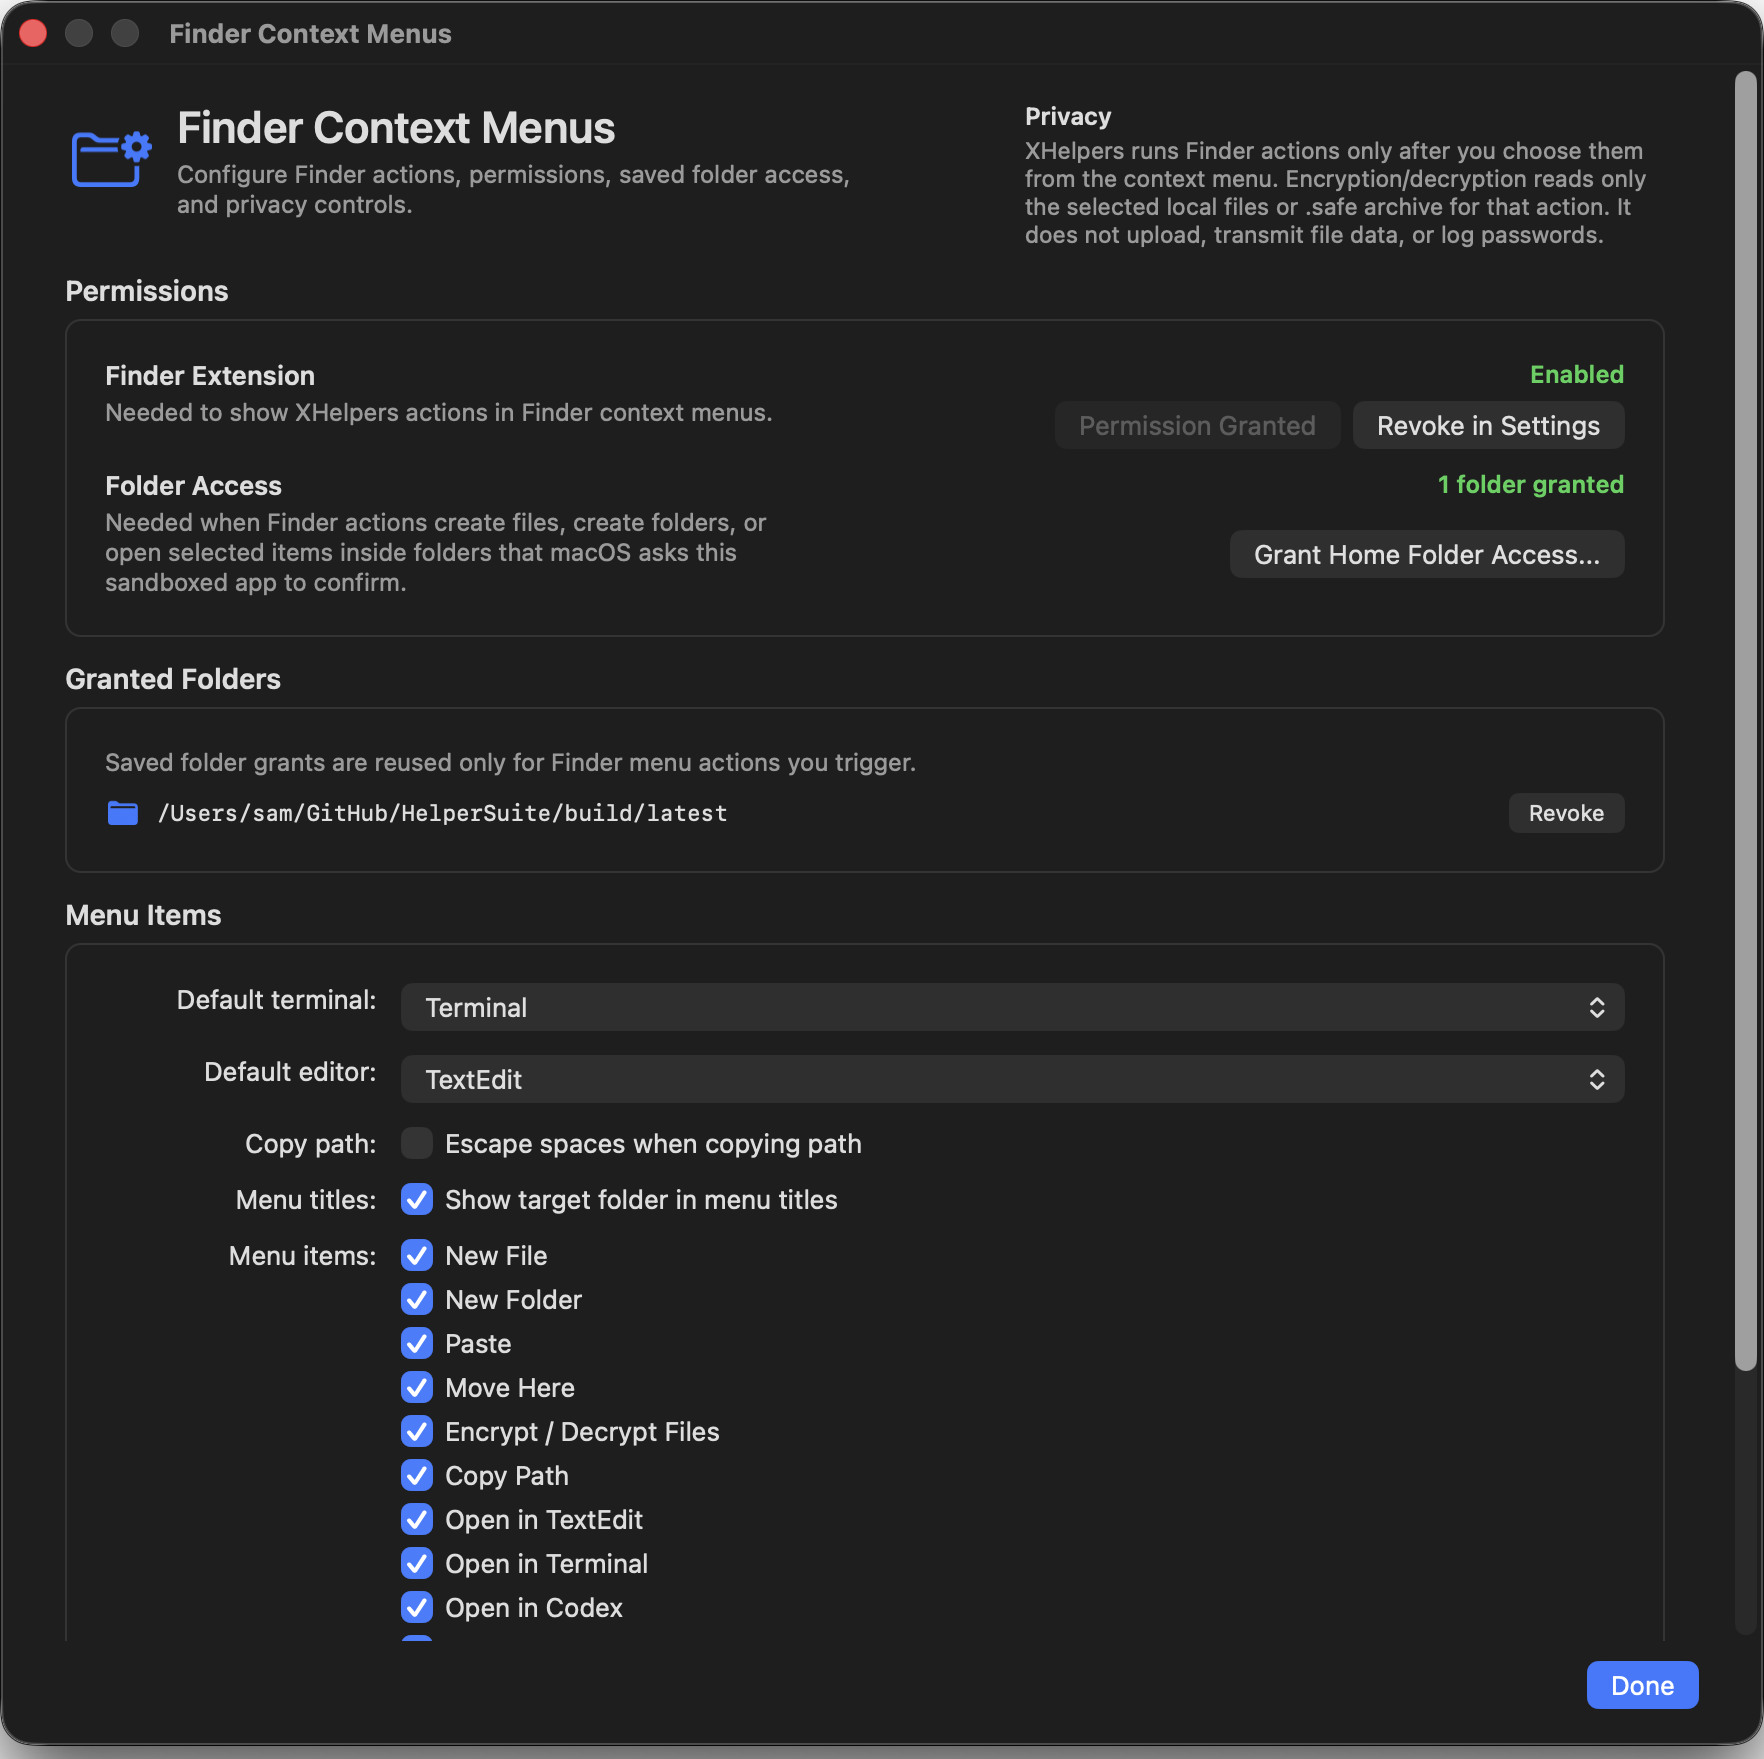Screen dimensions: 1764x1759
Task: Click the blue Done button
Action: click(x=1642, y=1685)
